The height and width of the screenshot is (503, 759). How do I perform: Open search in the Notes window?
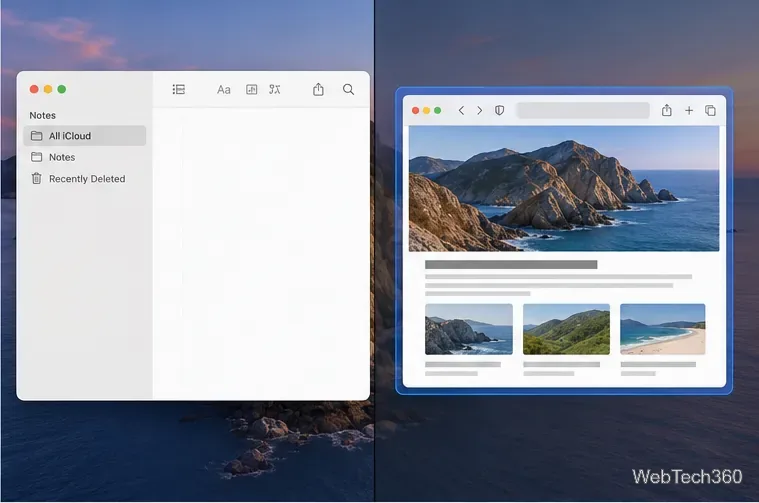[x=349, y=89]
